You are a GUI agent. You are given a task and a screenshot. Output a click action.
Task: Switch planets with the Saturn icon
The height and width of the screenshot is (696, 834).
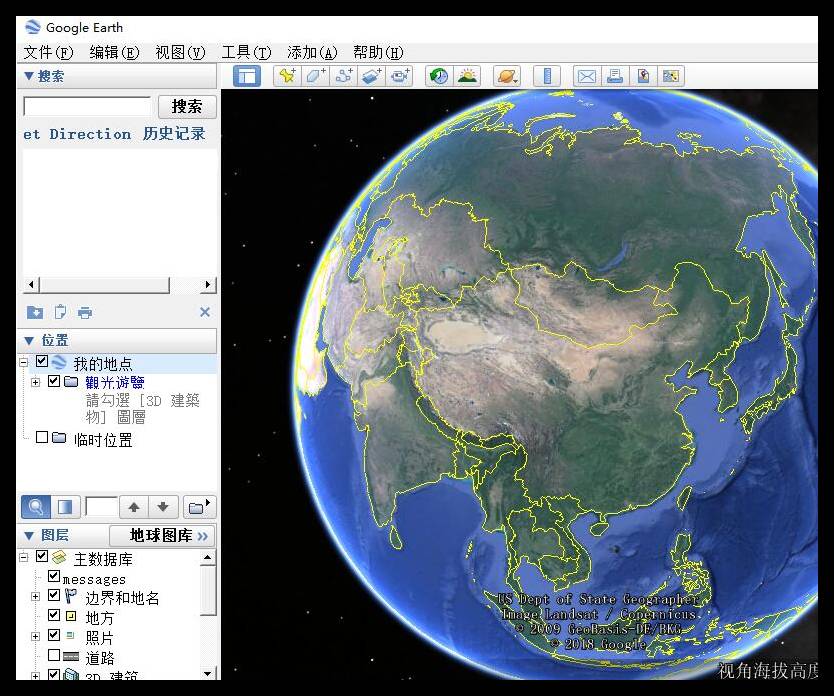point(506,76)
